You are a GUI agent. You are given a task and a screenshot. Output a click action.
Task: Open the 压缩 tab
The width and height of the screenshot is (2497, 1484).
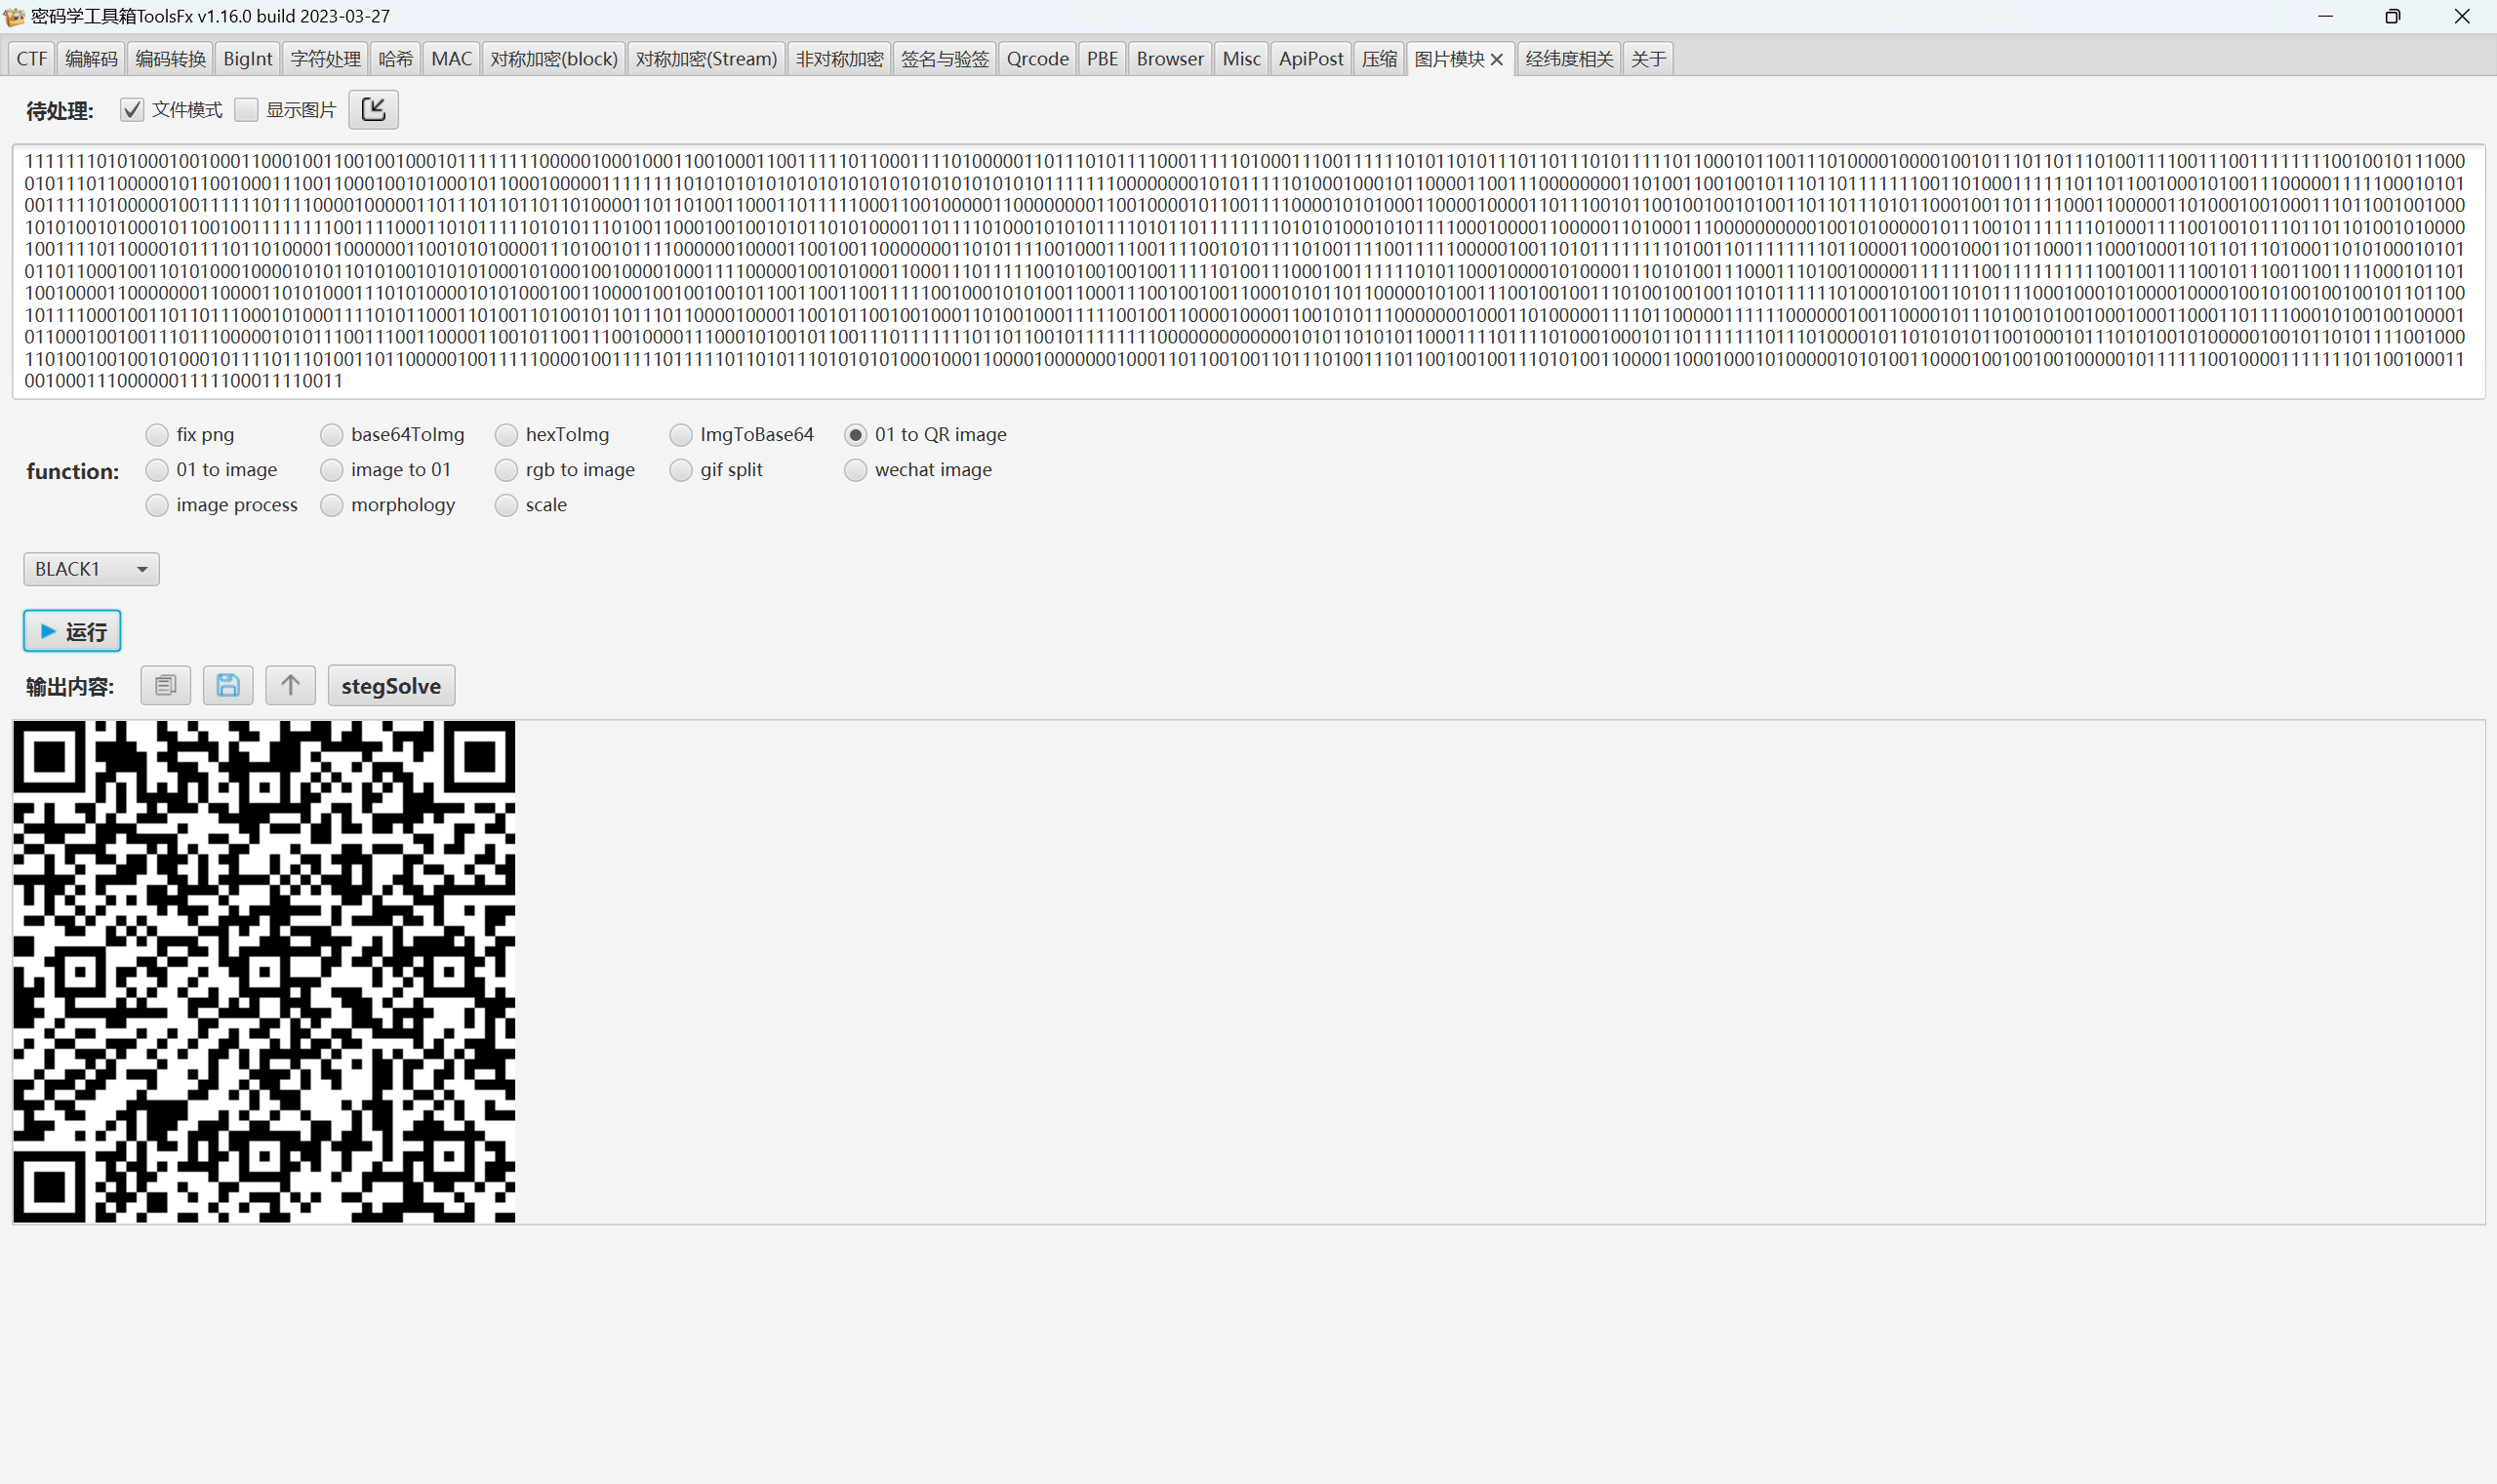[1379, 59]
